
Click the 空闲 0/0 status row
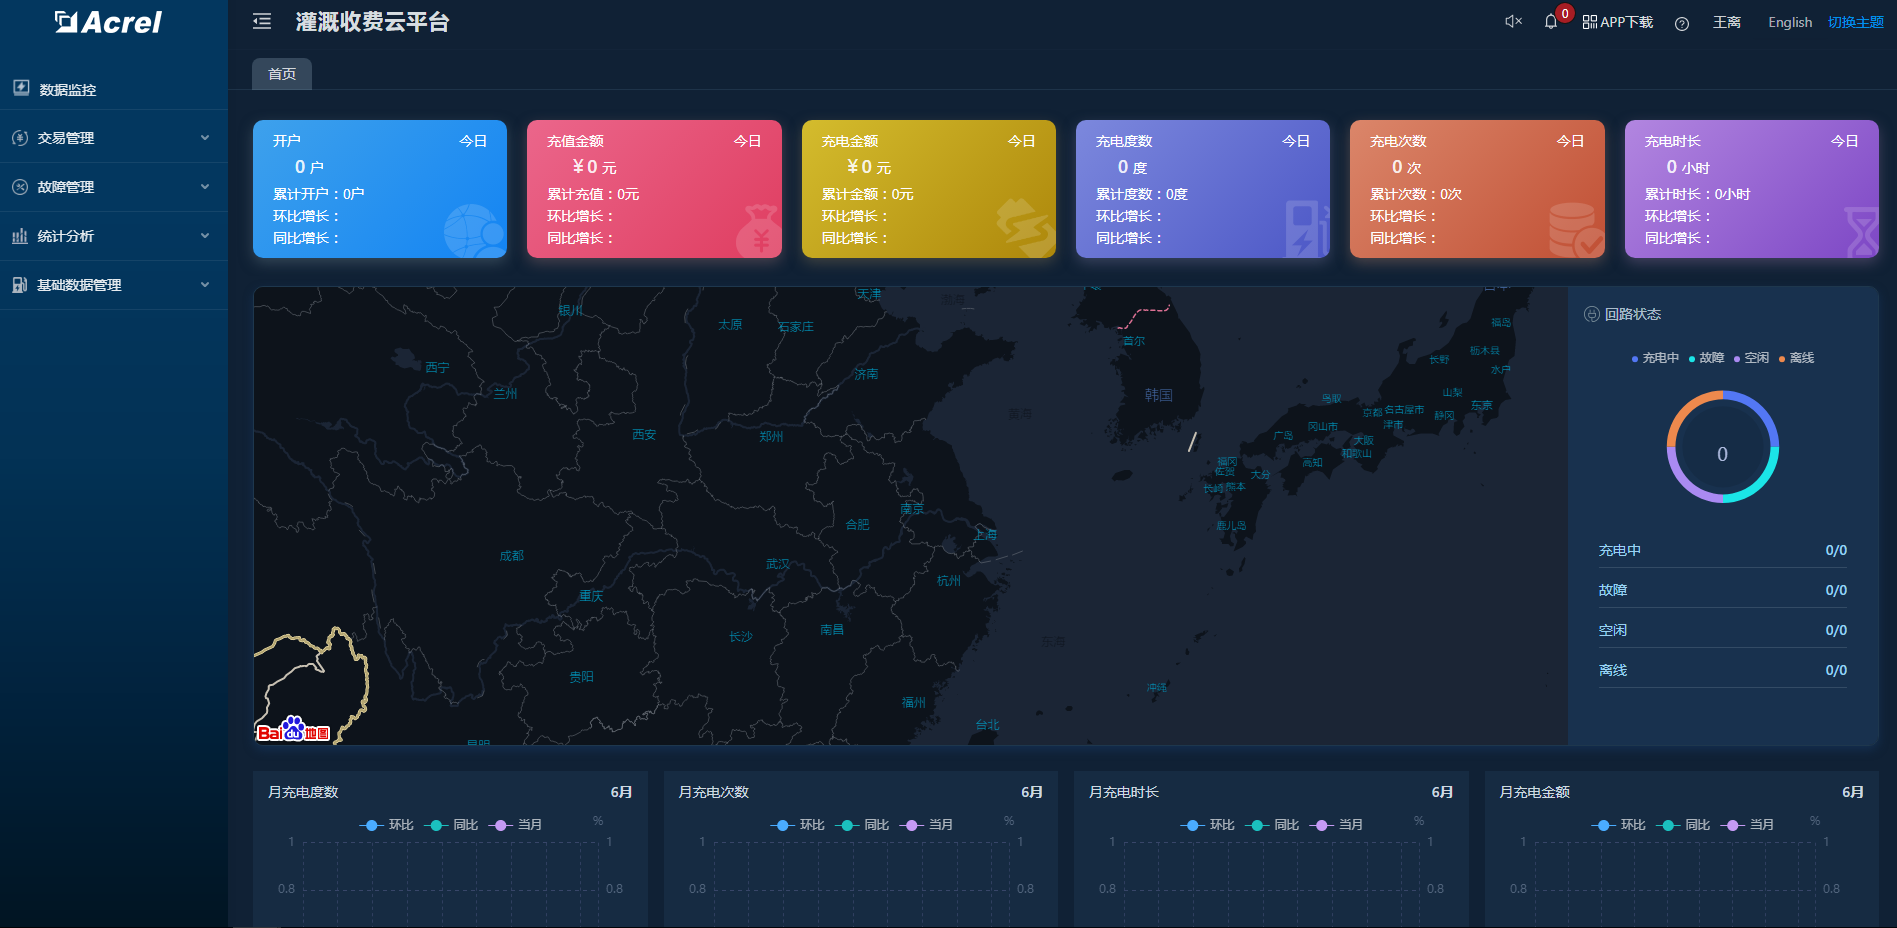coord(1722,630)
